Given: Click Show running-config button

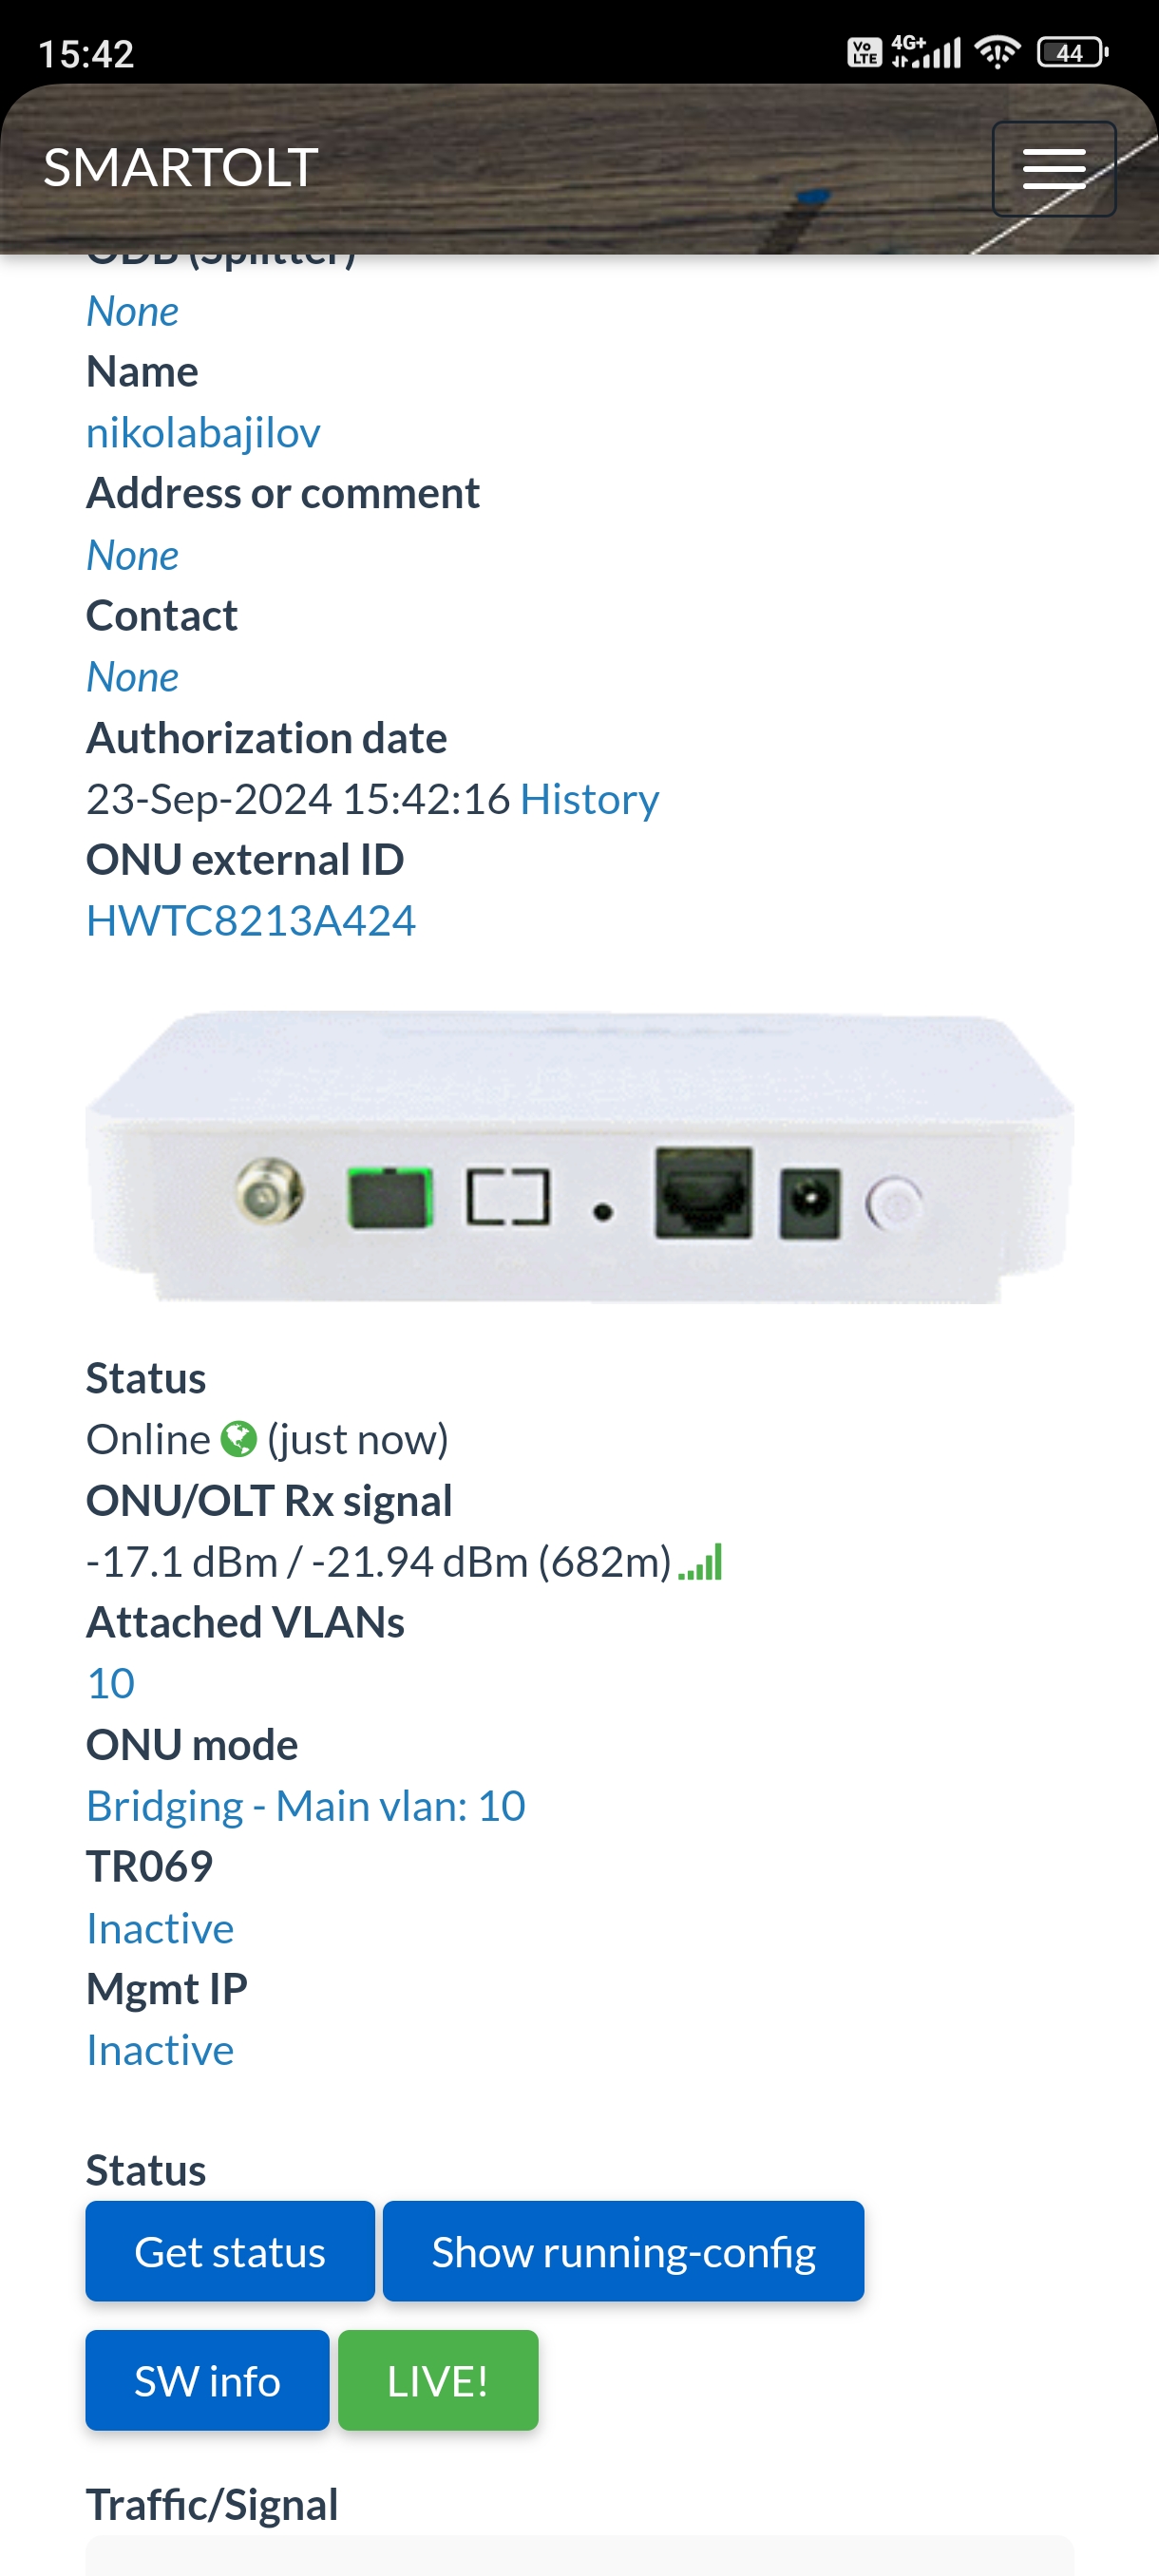Looking at the screenshot, I should pyautogui.click(x=623, y=2250).
